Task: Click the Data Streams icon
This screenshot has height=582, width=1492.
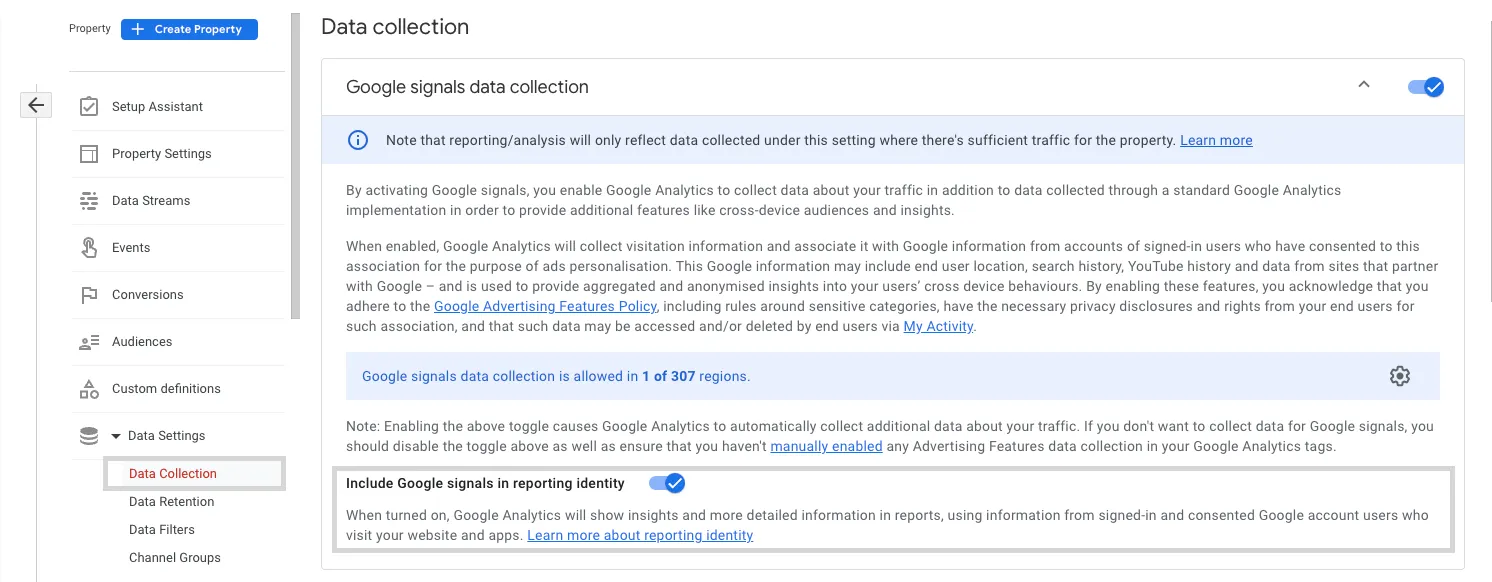Action: [89, 200]
